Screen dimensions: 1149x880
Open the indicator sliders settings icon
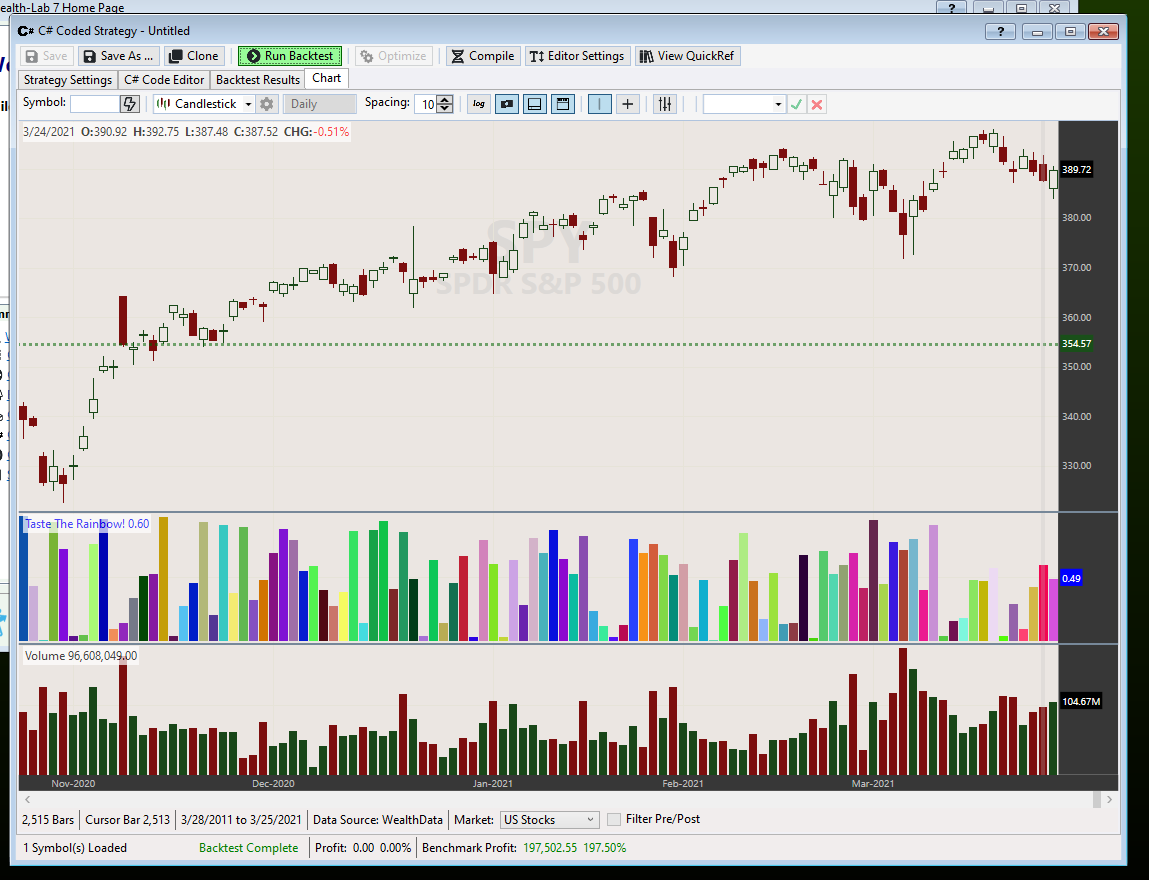pos(665,104)
